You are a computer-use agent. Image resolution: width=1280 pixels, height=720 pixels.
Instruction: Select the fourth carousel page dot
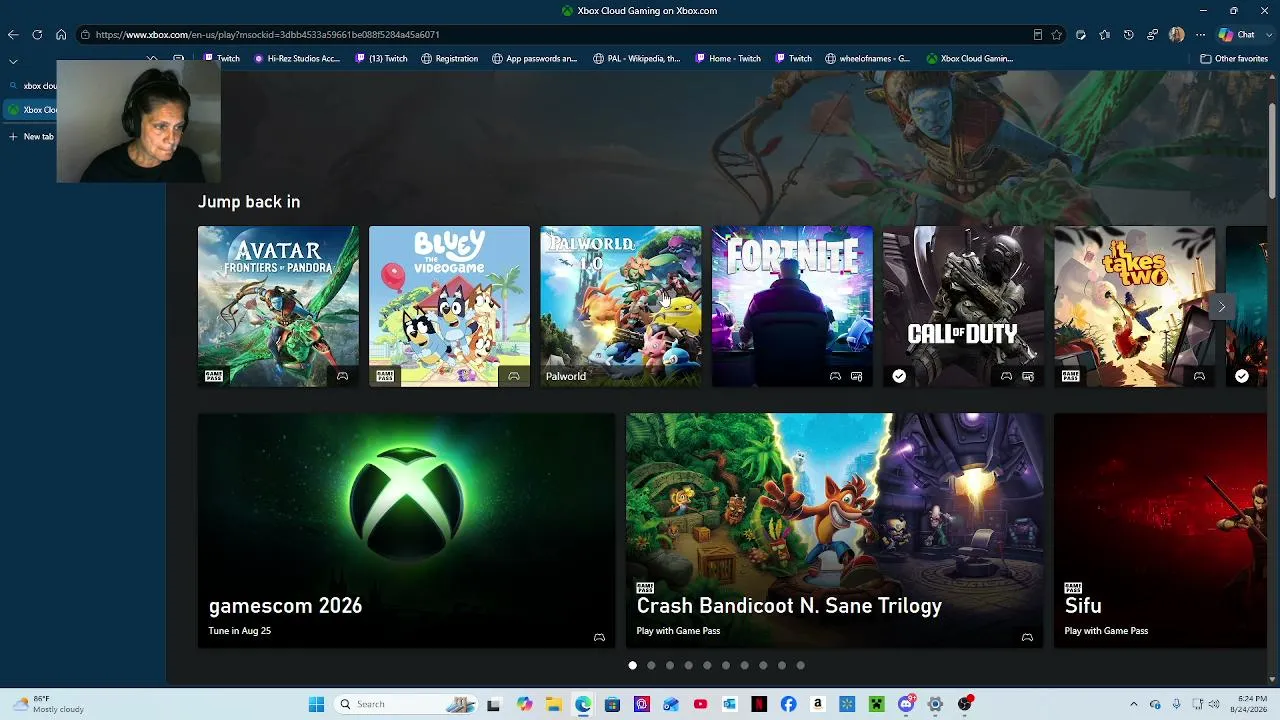click(688, 665)
